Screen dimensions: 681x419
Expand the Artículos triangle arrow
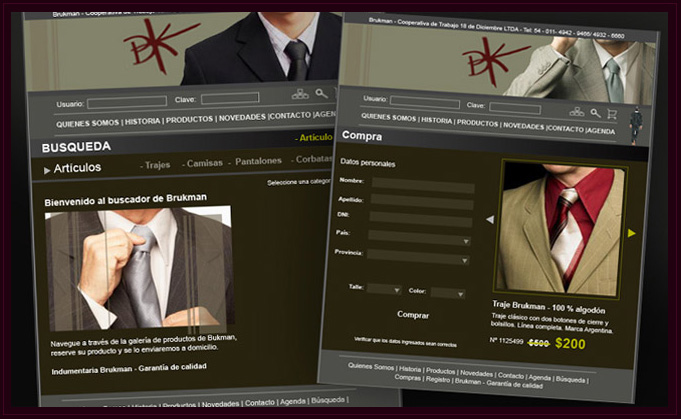(47, 171)
